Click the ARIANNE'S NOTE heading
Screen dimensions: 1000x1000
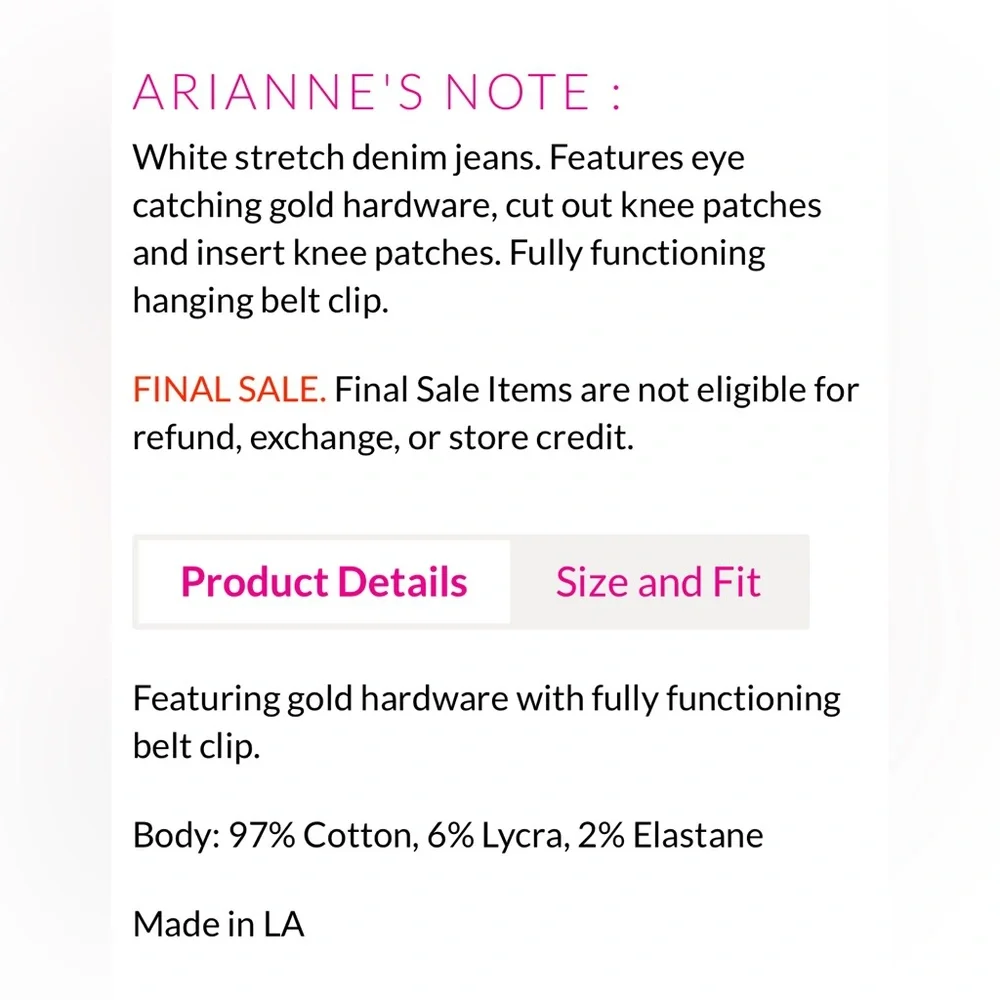tap(377, 93)
